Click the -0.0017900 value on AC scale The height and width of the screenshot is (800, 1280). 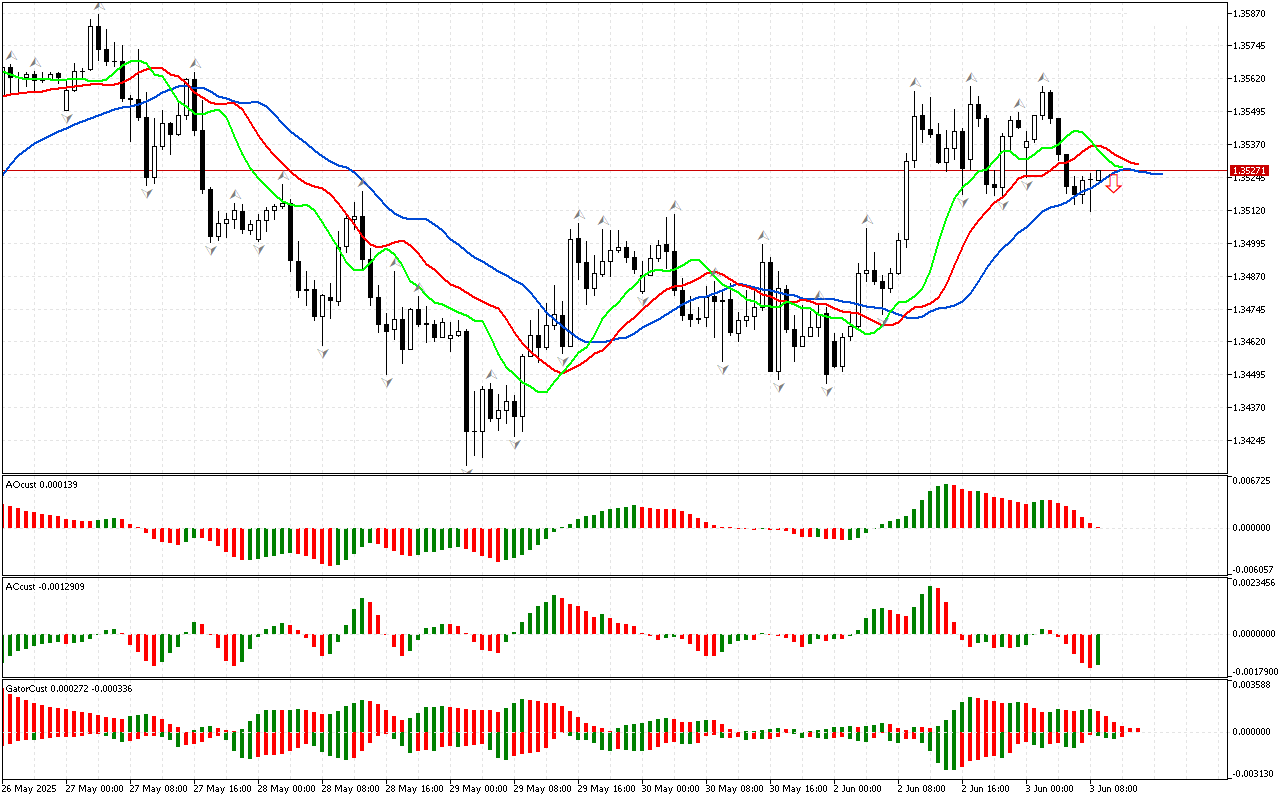click(1249, 671)
